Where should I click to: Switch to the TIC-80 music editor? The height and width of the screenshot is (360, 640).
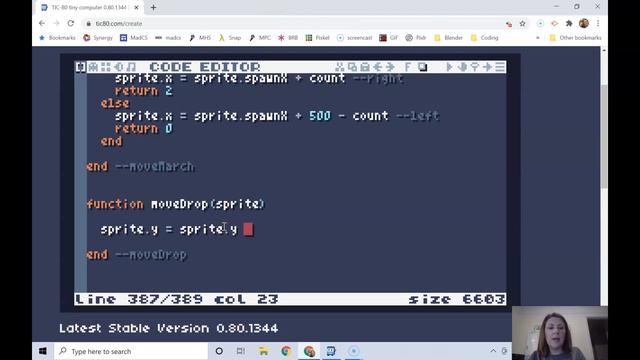(x=131, y=67)
